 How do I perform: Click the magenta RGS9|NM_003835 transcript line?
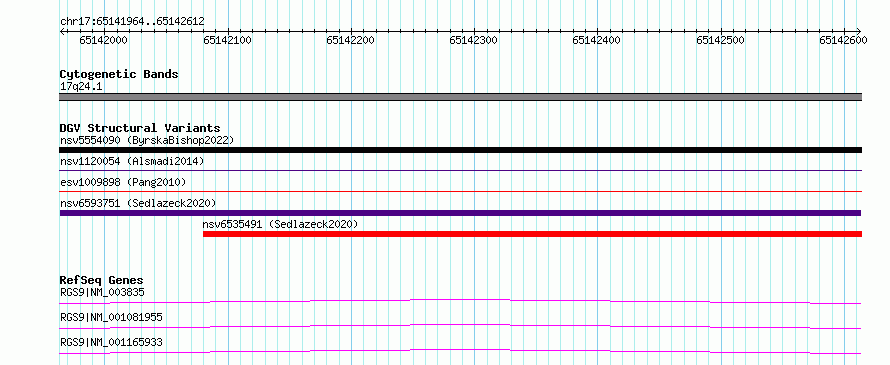460,301
